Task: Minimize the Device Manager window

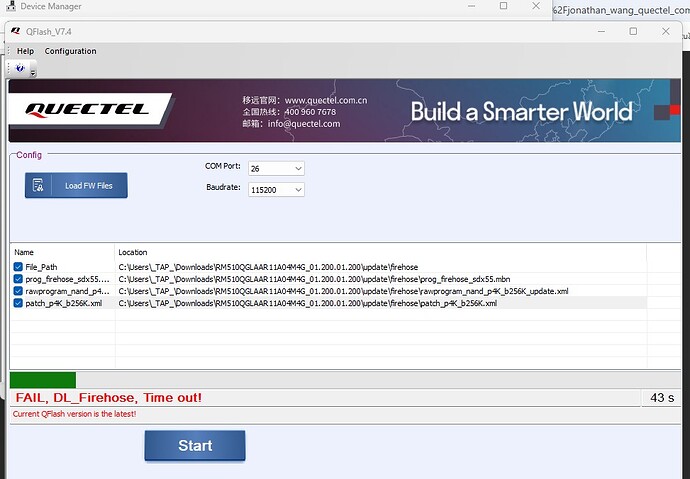Action: coord(471,6)
